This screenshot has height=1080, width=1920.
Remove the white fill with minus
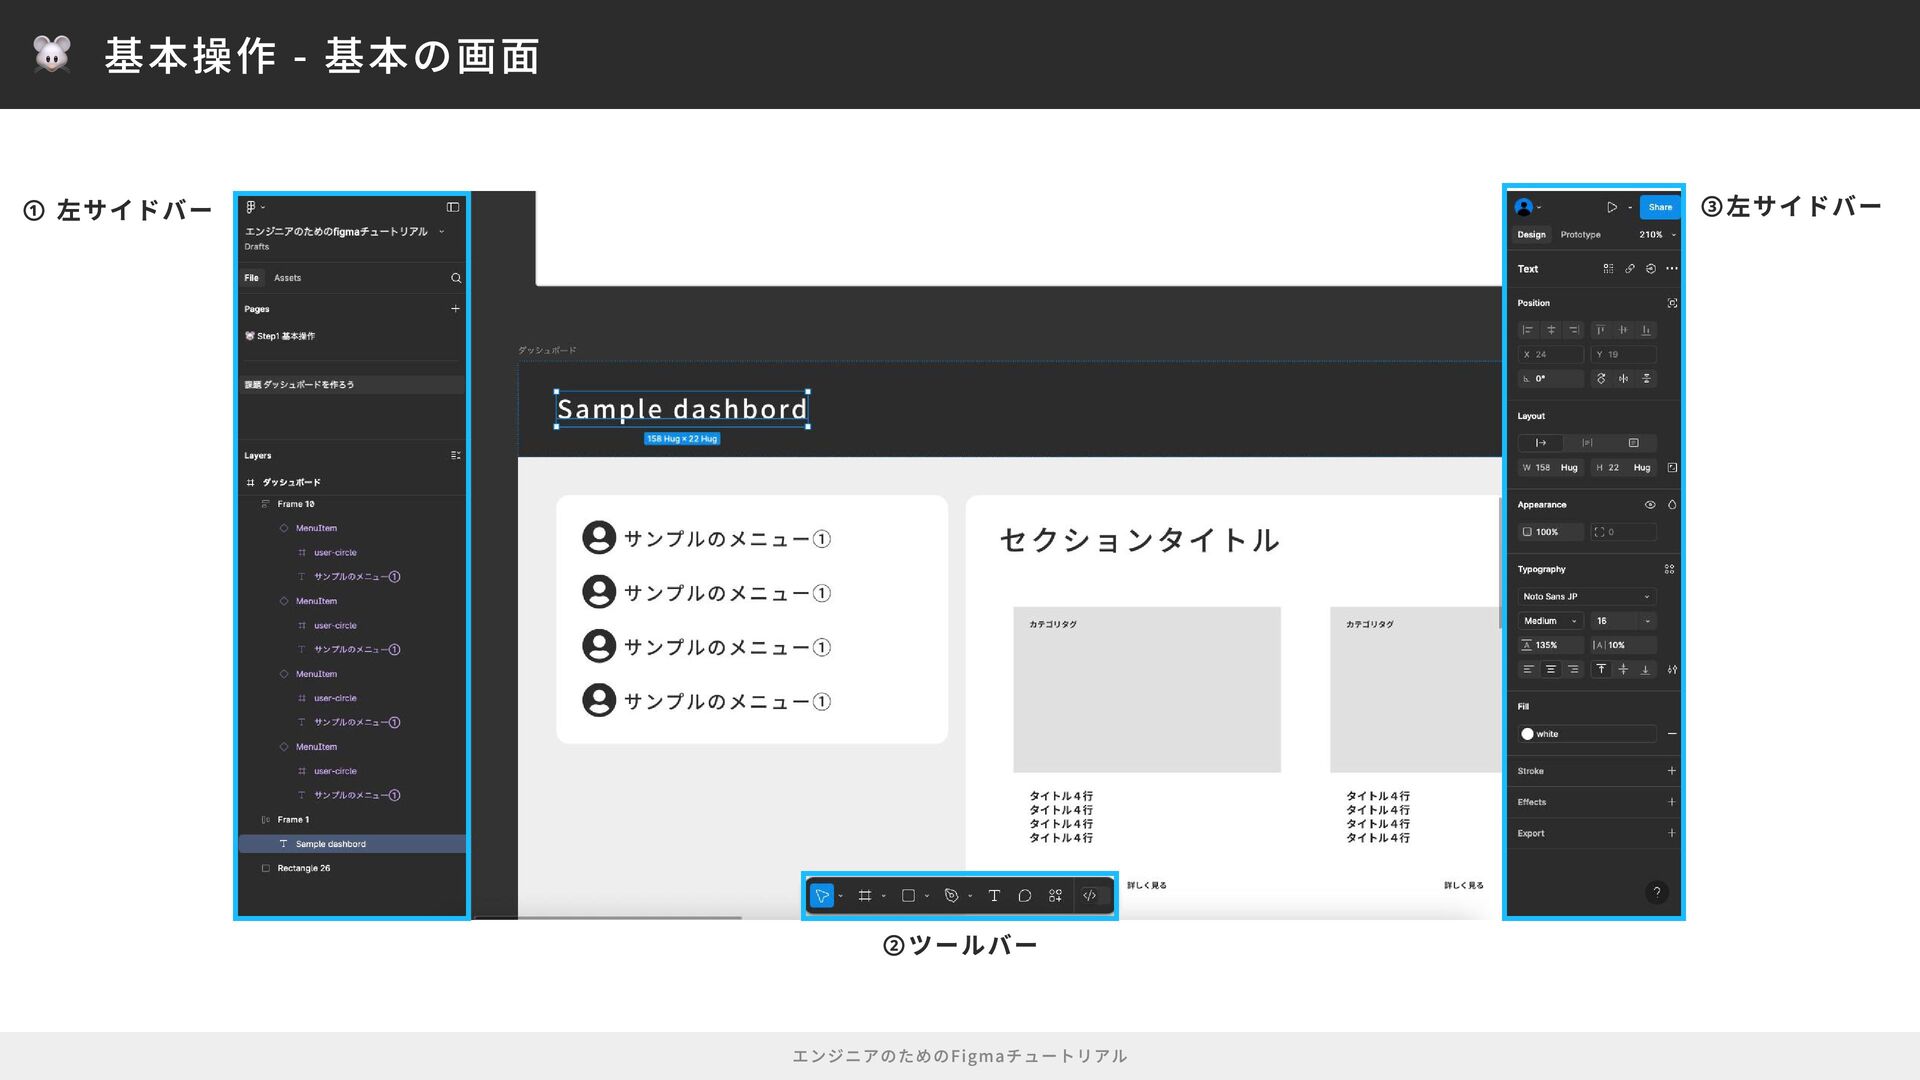[1672, 734]
